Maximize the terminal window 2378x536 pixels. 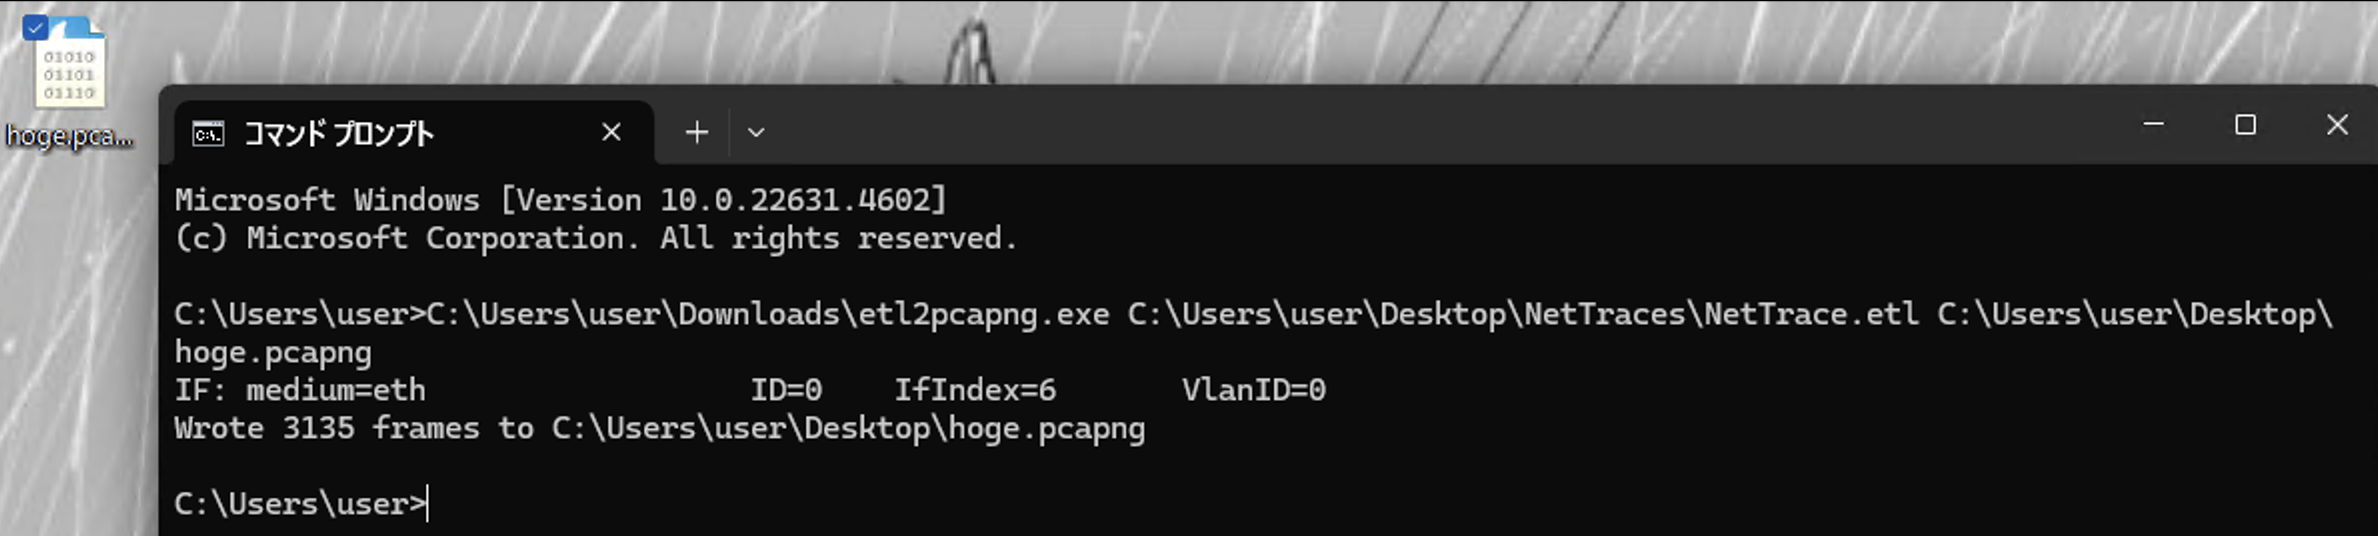click(2245, 125)
